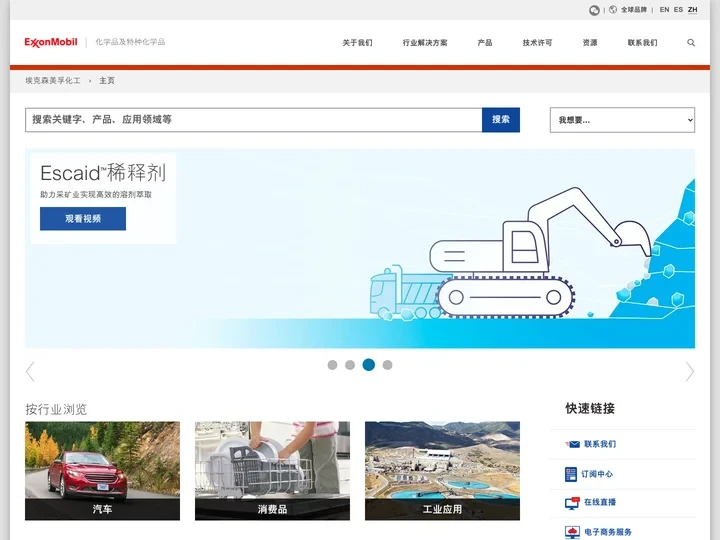The height and width of the screenshot is (540, 720).
Task: Select ZH language option
Action: tap(692, 10)
